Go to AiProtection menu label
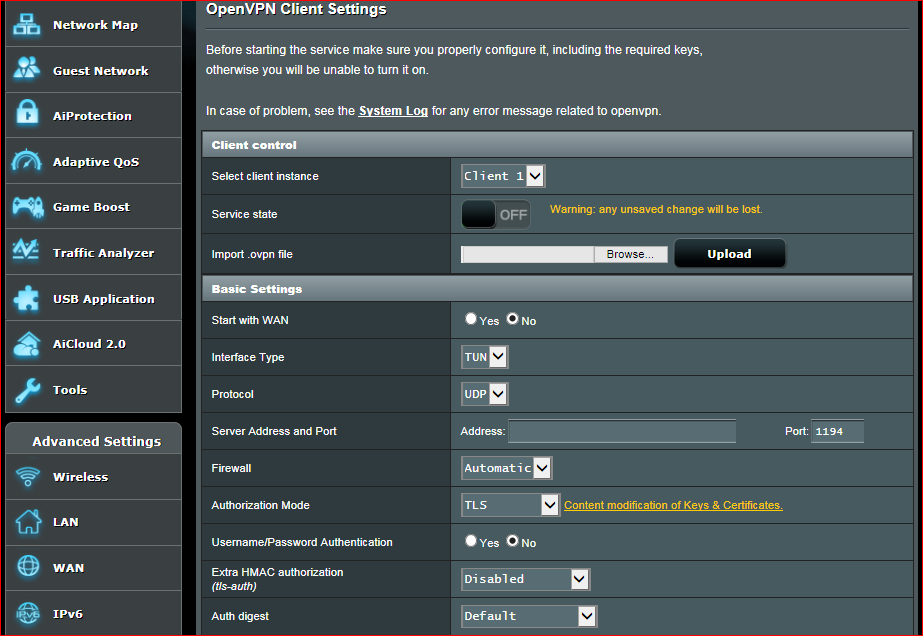923x636 pixels. pos(92,116)
